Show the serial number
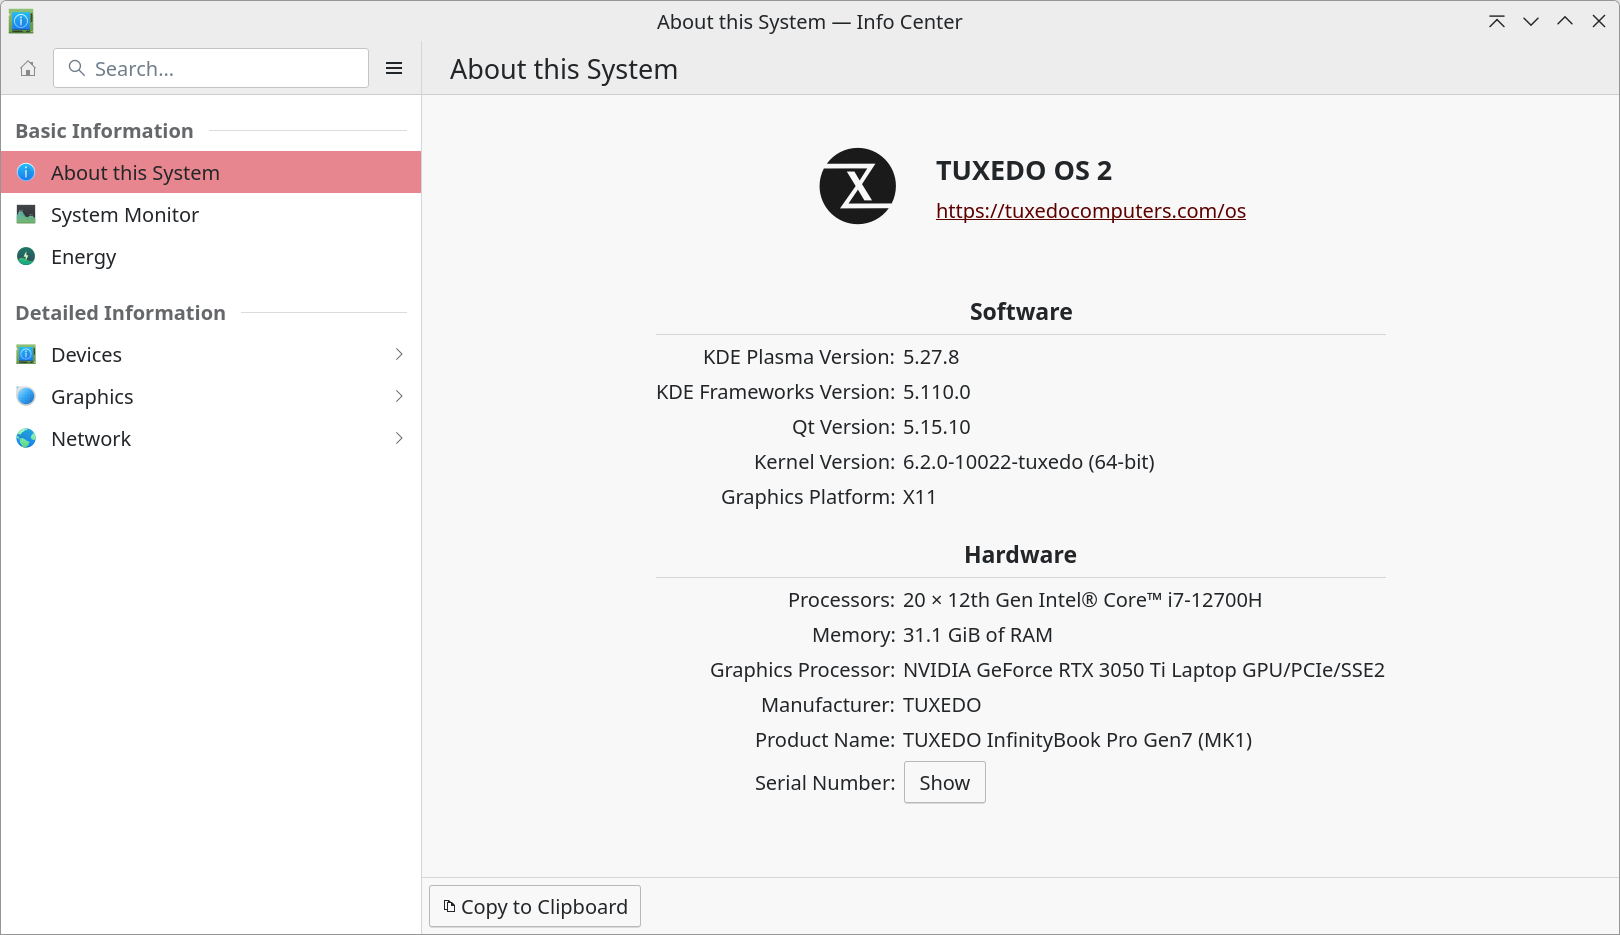Screen dimensions: 1620x935 coord(944,782)
